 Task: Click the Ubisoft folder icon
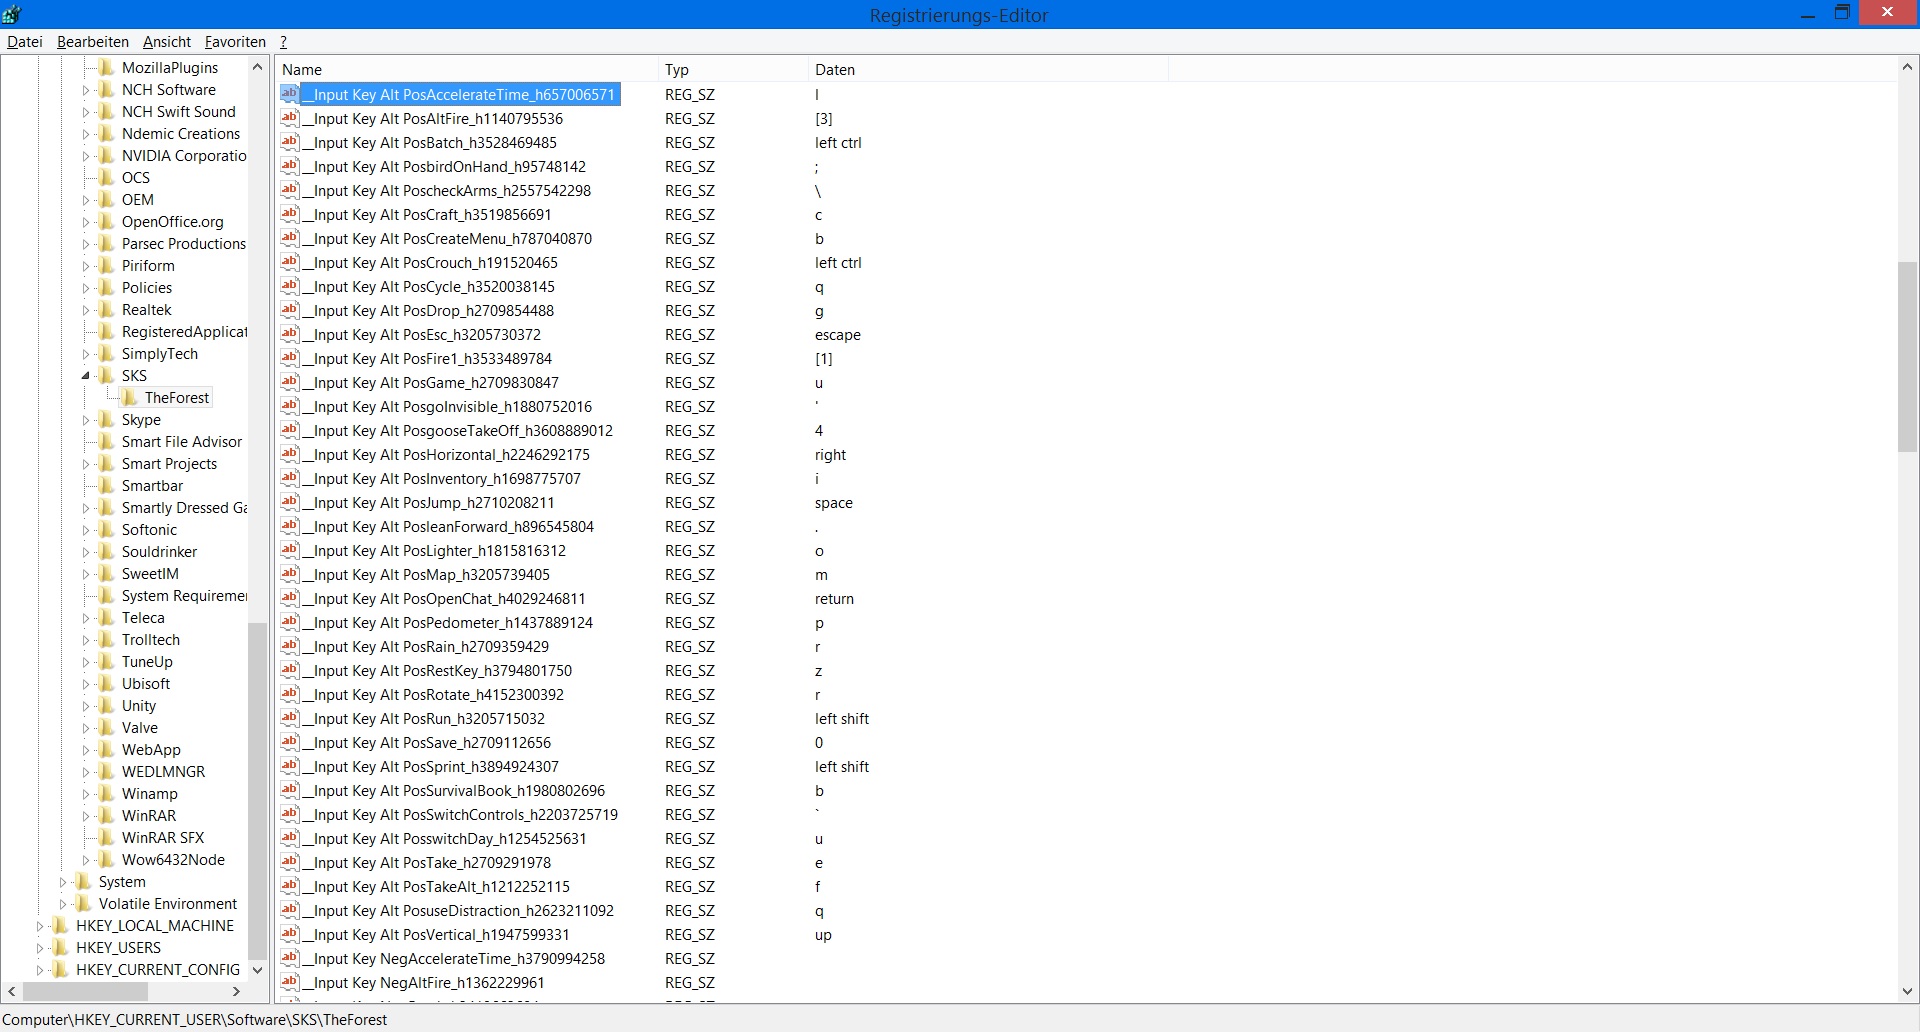coord(106,684)
